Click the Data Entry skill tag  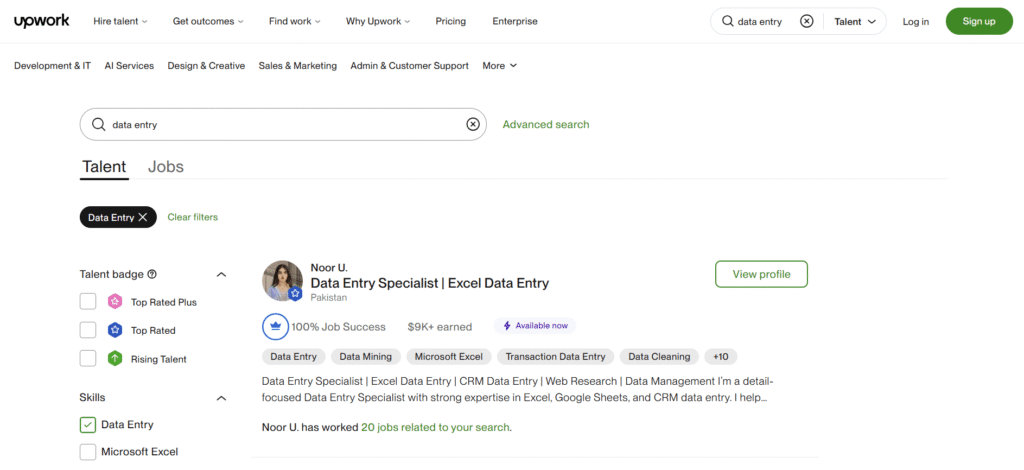(294, 356)
